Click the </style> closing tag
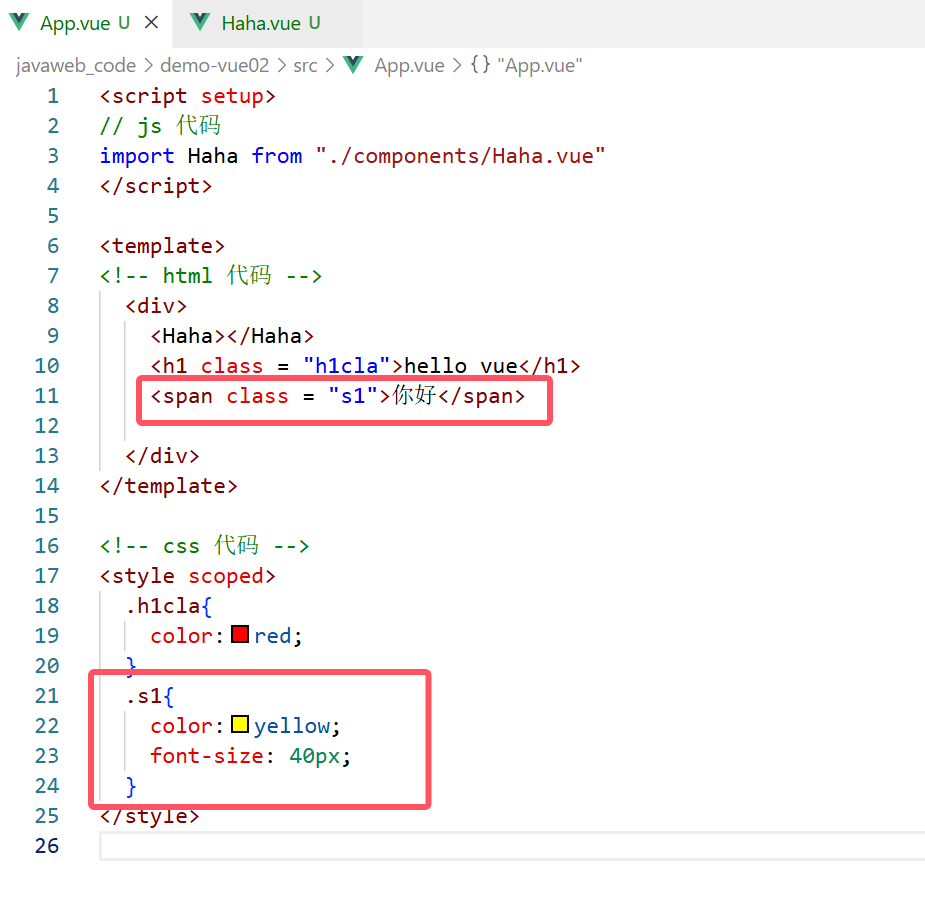Image resolution: width=925 pixels, height=915 pixels. coord(150,816)
